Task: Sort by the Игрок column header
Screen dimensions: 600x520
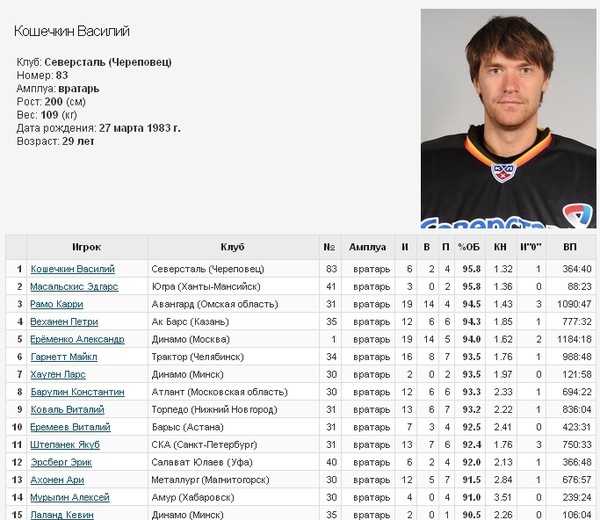Action: pyautogui.click(x=87, y=247)
